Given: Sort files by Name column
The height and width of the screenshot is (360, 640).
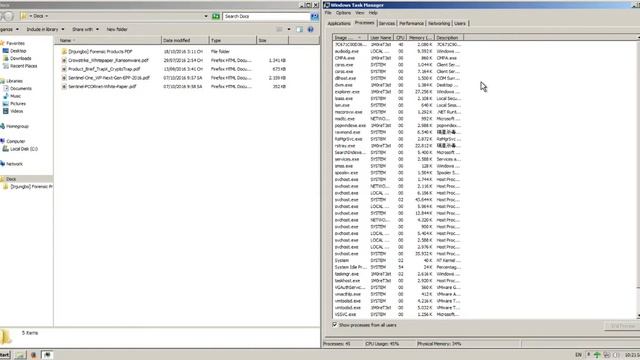Looking at the screenshot, I should pyautogui.click(x=109, y=40).
